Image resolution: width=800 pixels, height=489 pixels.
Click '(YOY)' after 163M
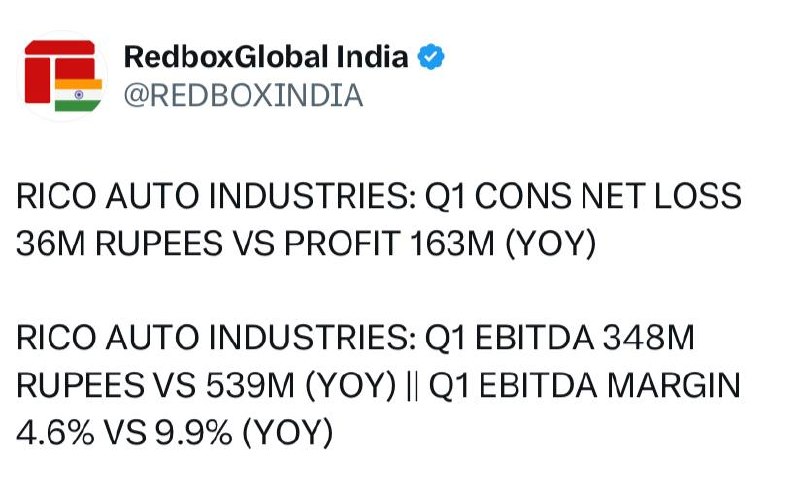(551, 244)
